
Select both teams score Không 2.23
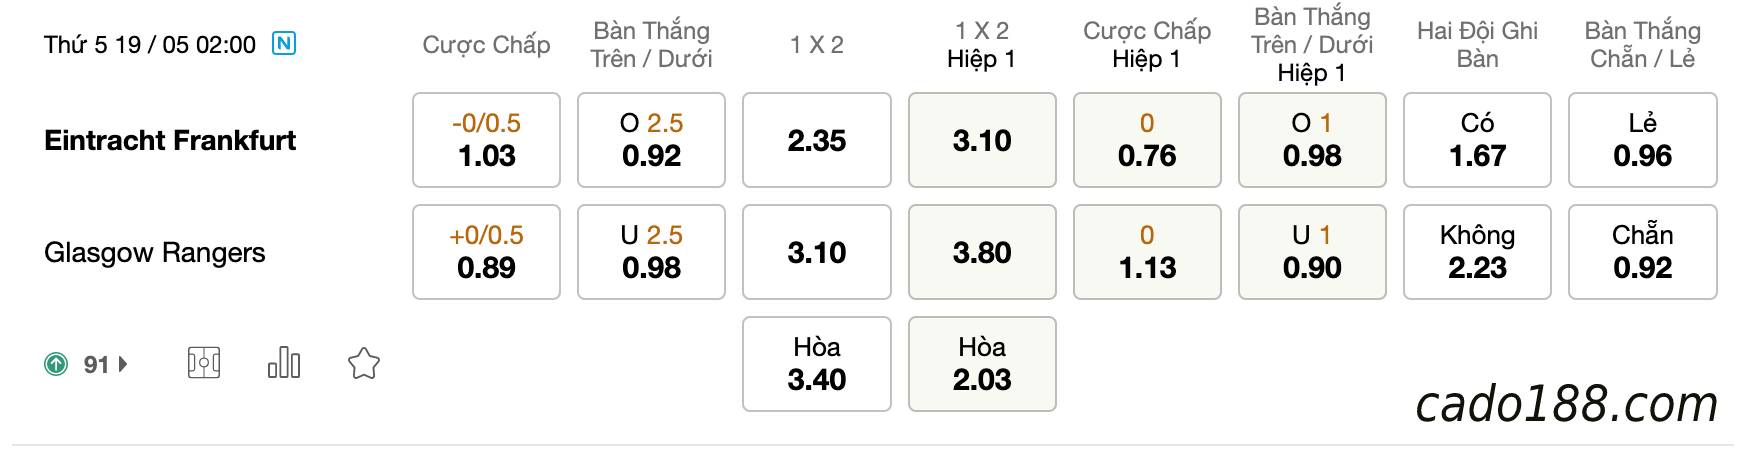tap(1477, 252)
